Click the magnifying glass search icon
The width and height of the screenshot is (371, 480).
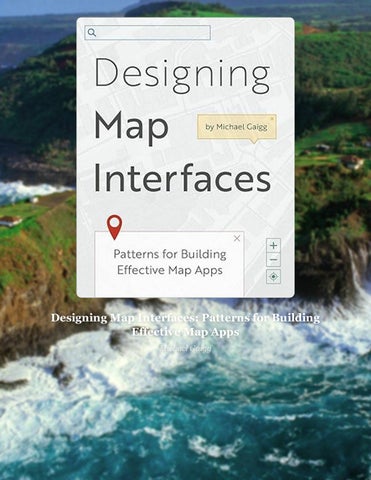coord(92,33)
